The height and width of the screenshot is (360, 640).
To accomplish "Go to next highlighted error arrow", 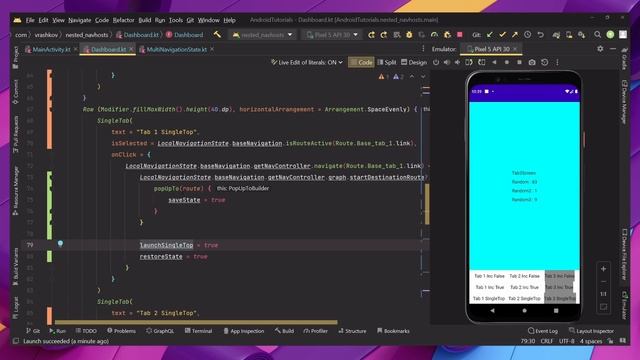I will [x=423, y=77].
